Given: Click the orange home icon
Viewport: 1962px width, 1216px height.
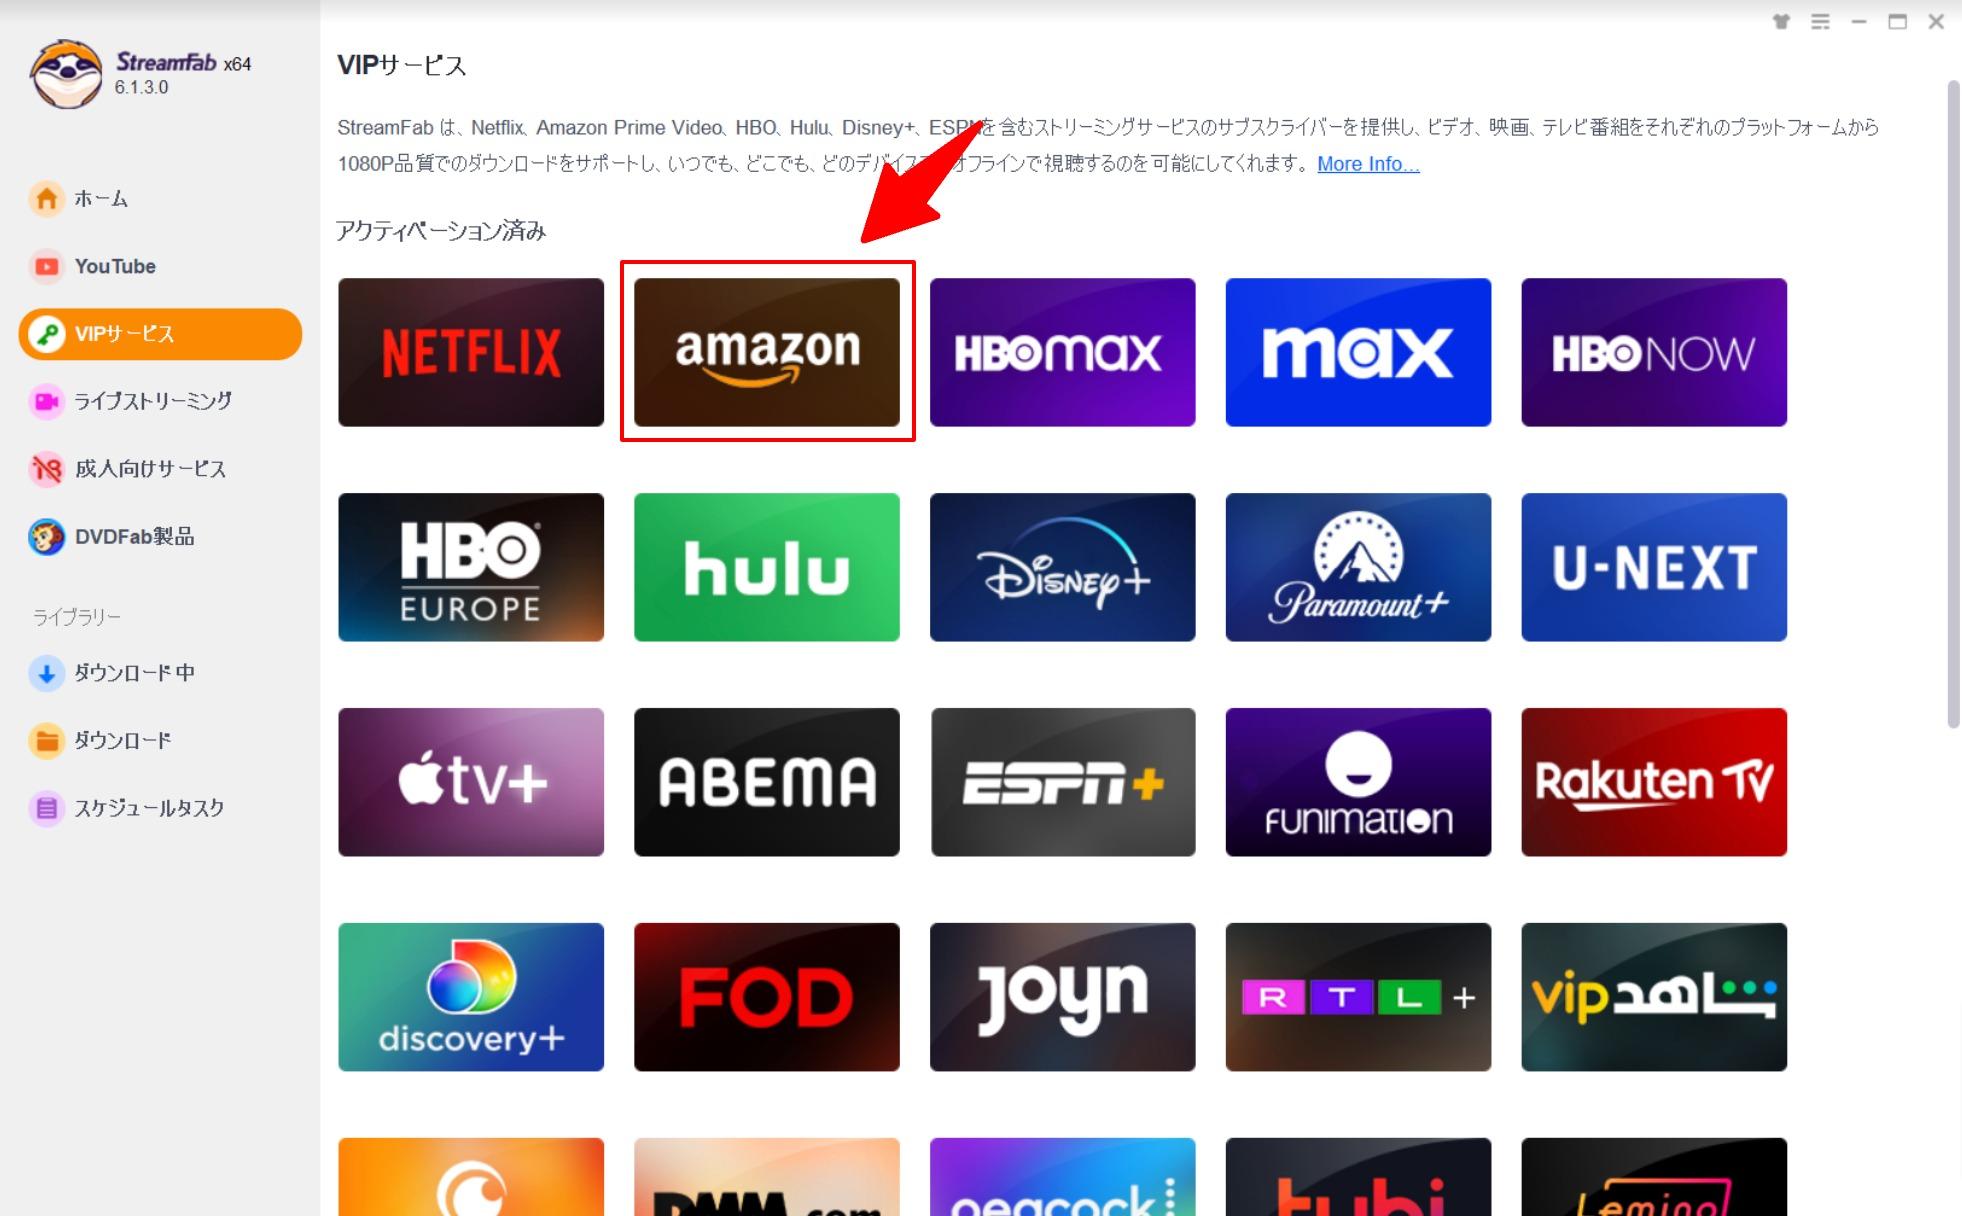Looking at the screenshot, I should pos(46,199).
